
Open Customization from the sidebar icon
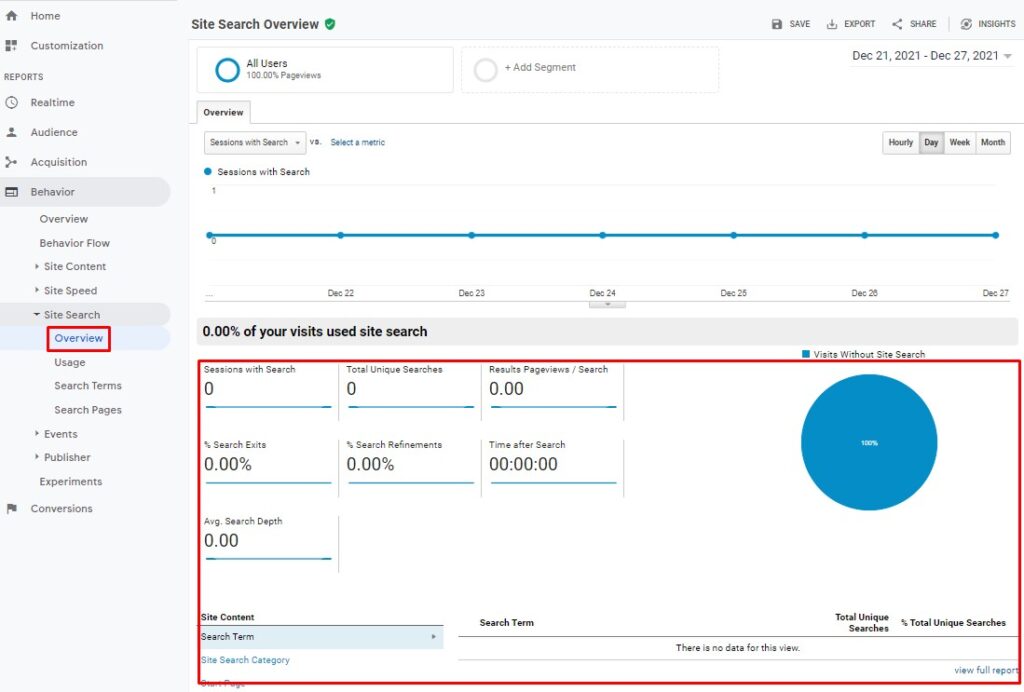pos(11,45)
